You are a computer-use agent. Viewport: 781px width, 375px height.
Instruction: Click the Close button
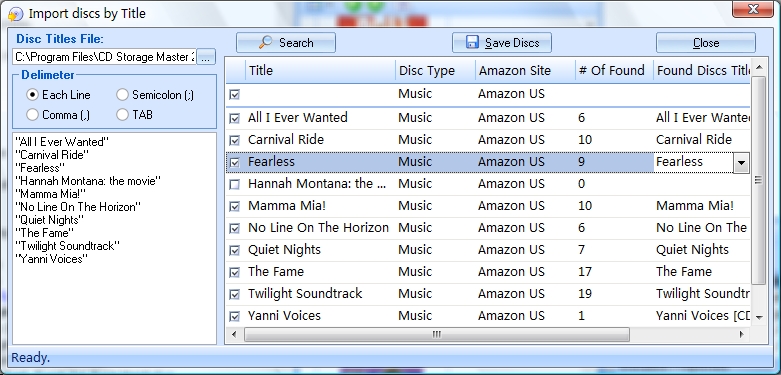(706, 43)
